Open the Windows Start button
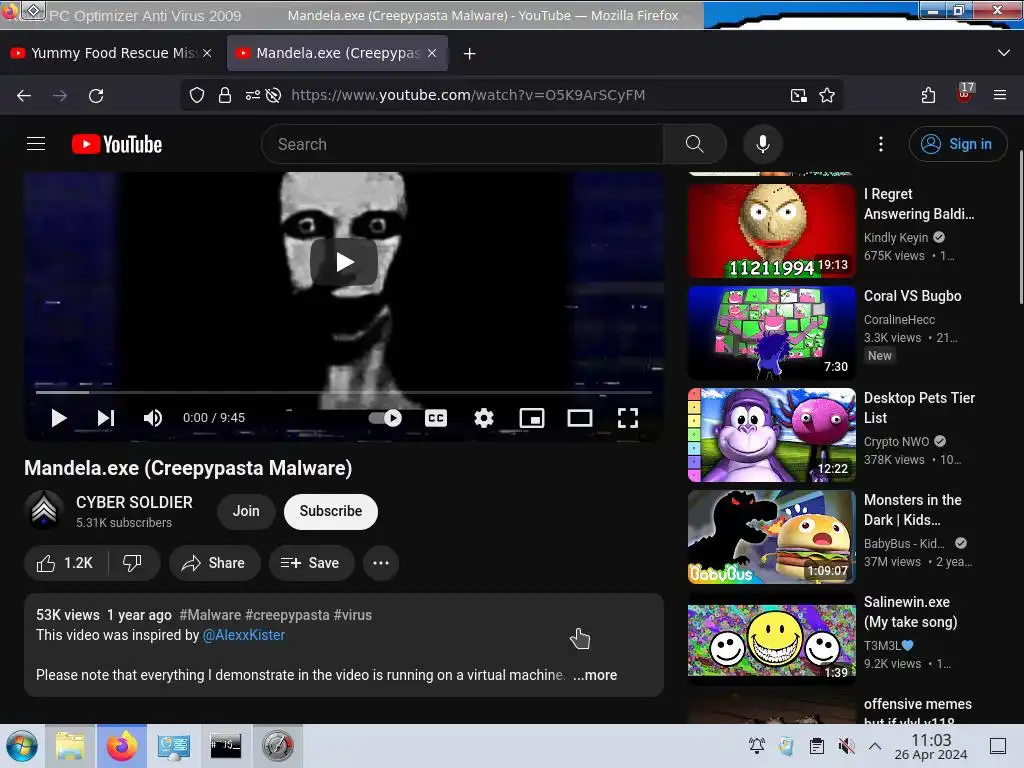Viewport: 1024px width, 768px height. tap(22, 746)
